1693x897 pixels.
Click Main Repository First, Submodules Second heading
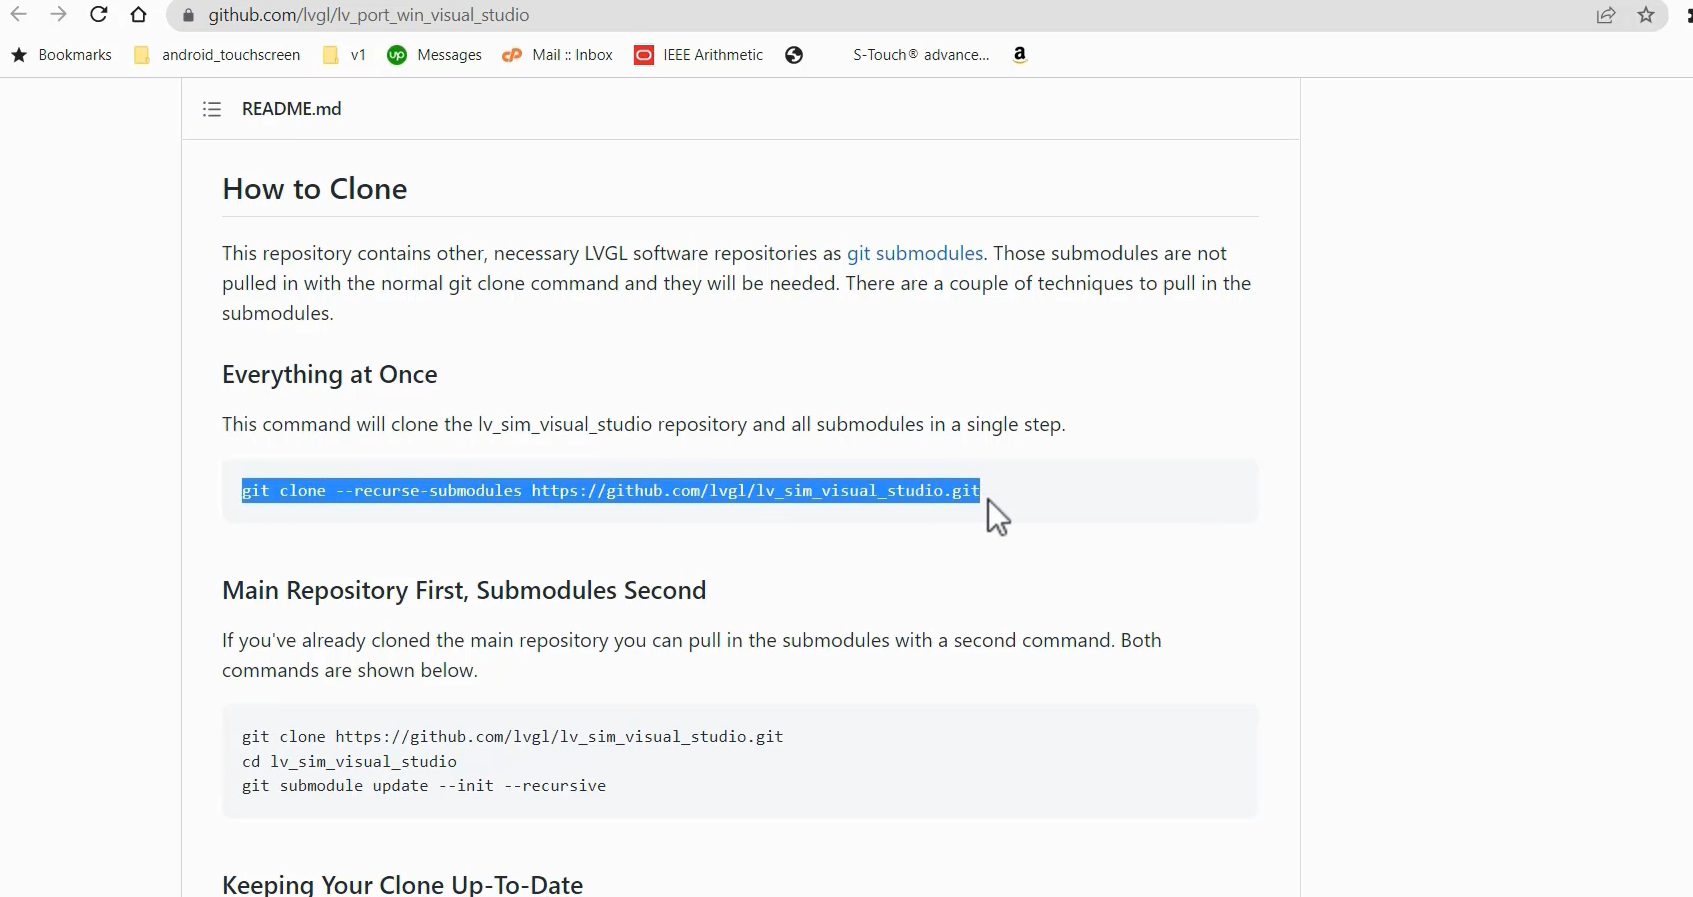tap(464, 591)
